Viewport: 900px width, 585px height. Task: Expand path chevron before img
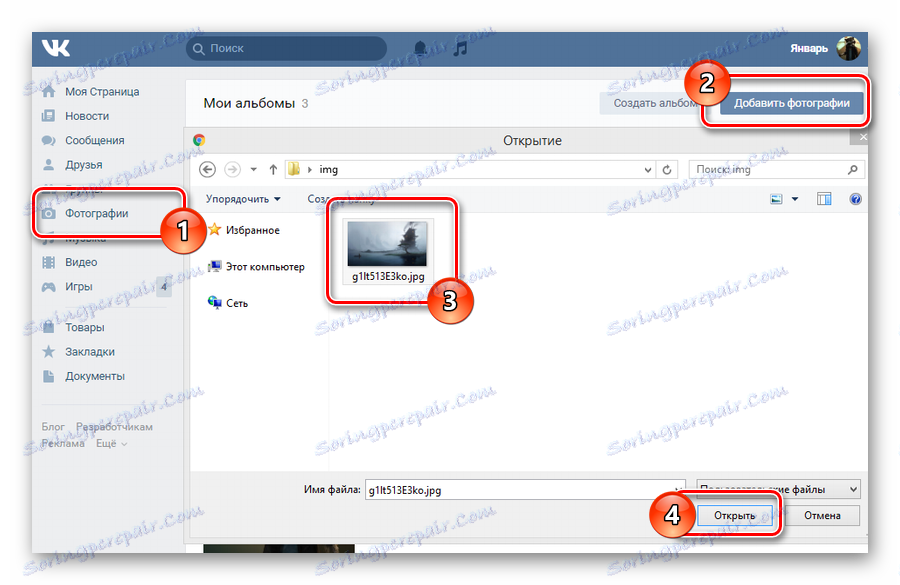[x=310, y=170]
